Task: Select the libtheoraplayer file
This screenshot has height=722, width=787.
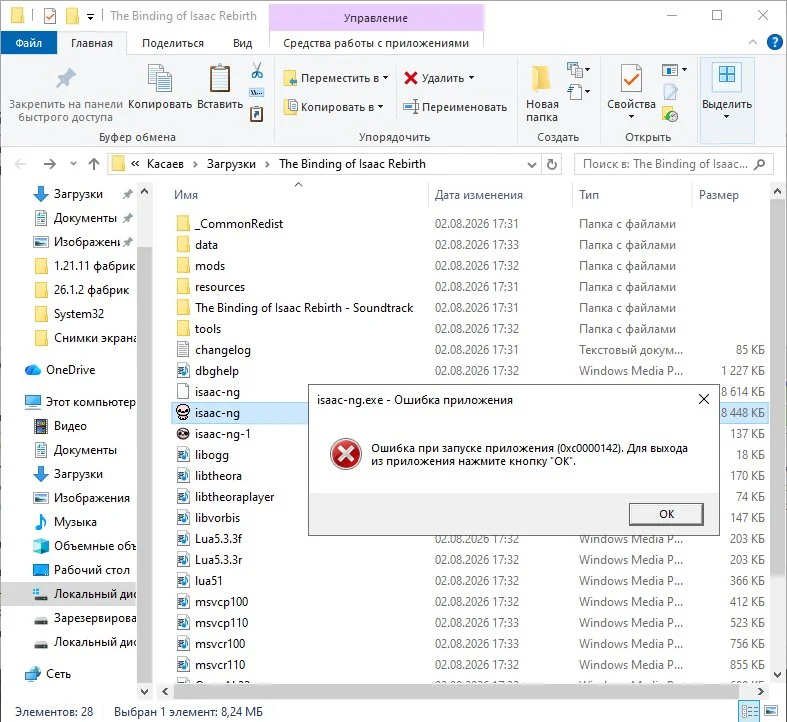Action: tap(234, 497)
